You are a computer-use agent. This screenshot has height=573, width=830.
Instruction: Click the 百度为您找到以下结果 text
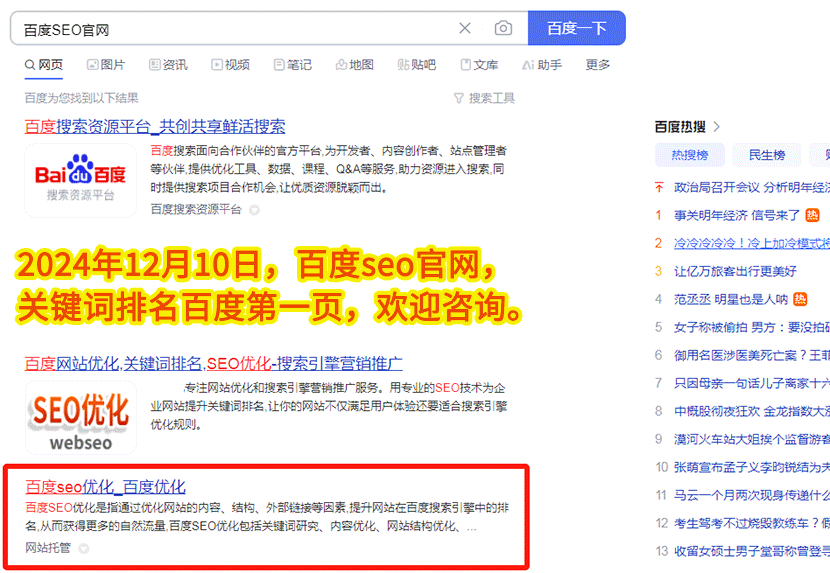[x=82, y=98]
